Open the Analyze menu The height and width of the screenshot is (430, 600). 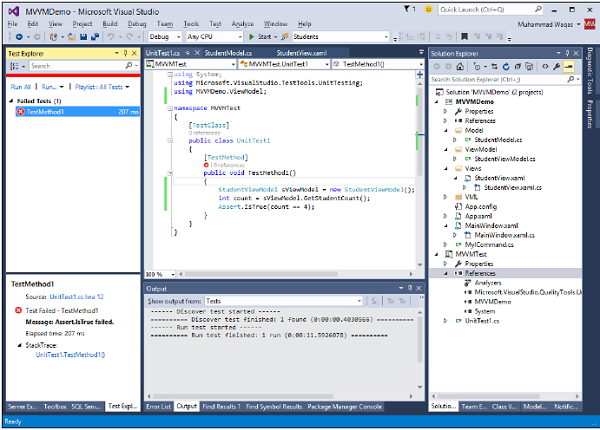tap(241, 21)
